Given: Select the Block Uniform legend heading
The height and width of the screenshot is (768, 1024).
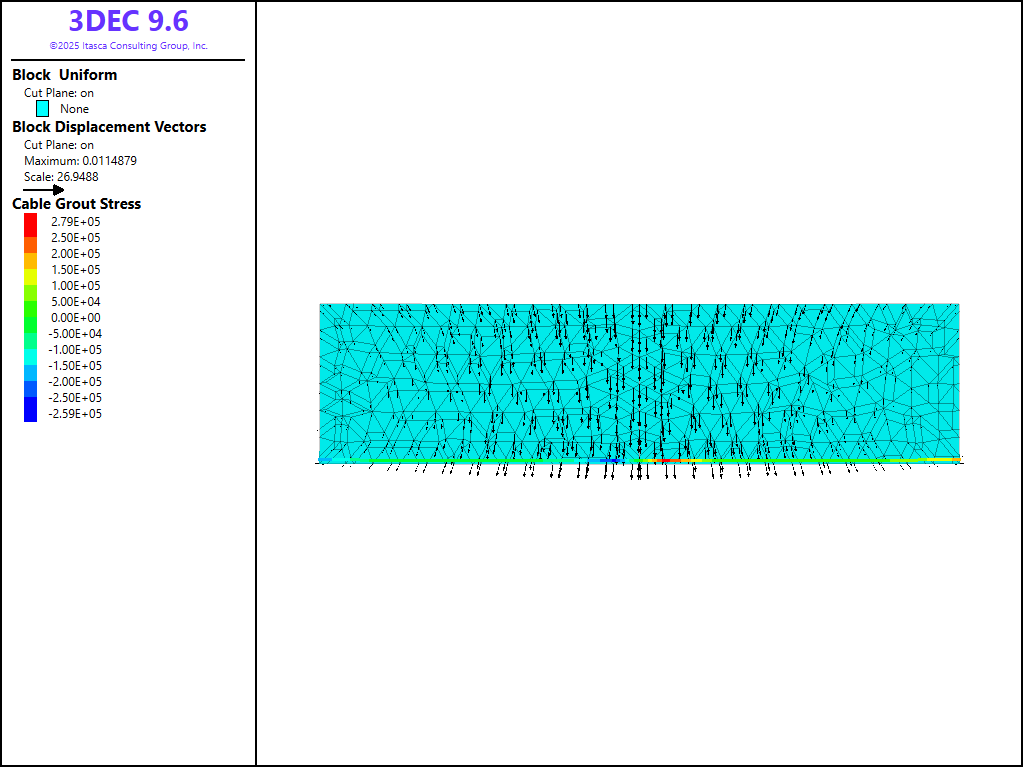Looking at the screenshot, I should point(64,75).
